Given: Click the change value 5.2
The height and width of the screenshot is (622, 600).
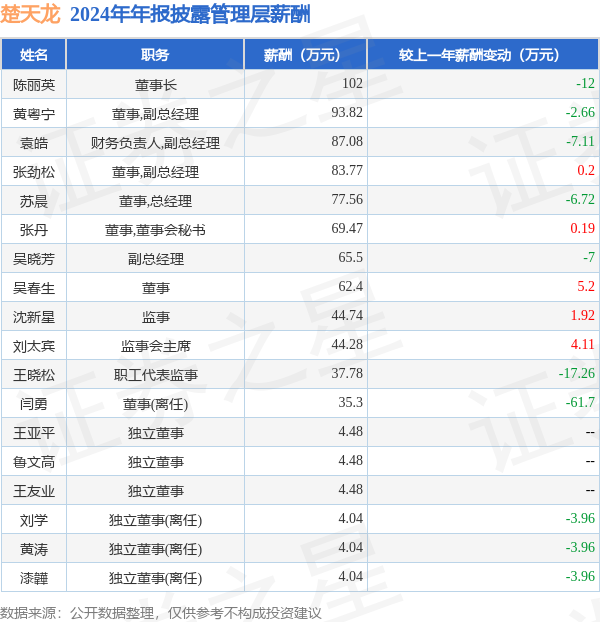Looking at the screenshot, I should tap(586, 286).
